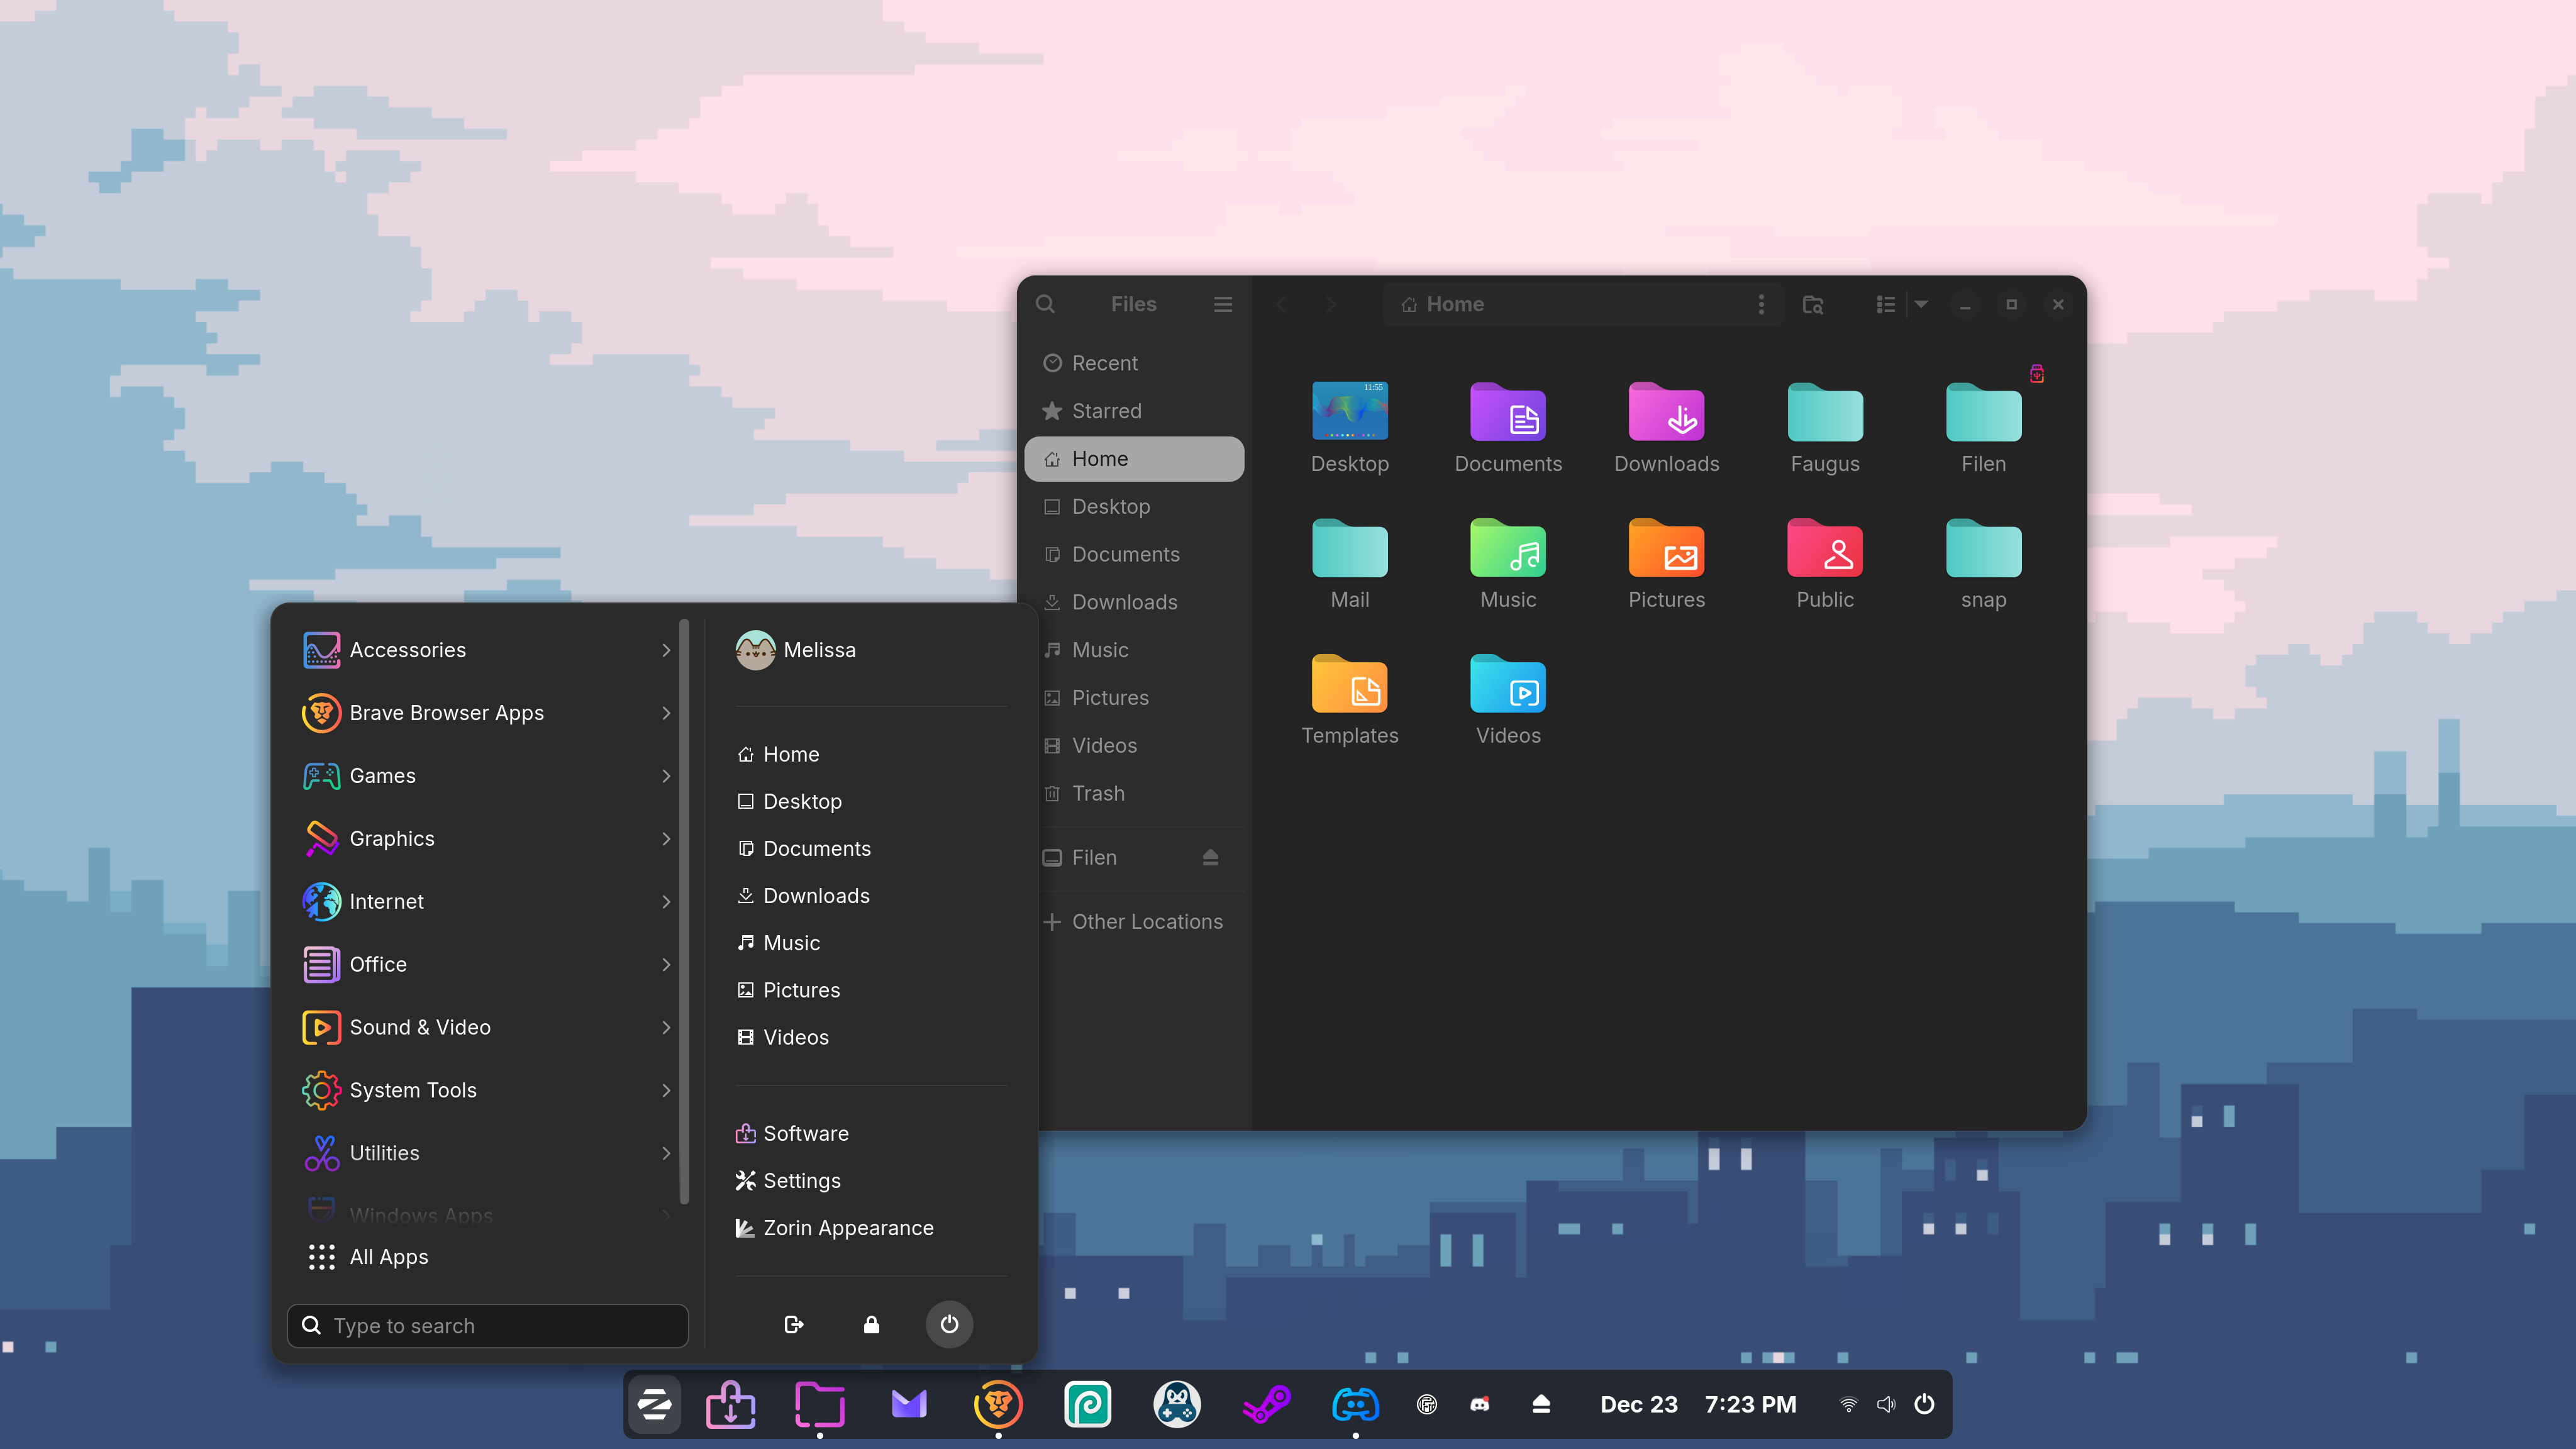Click the power button in the start menu
The height and width of the screenshot is (1449, 2576).
pos(948,1324)
